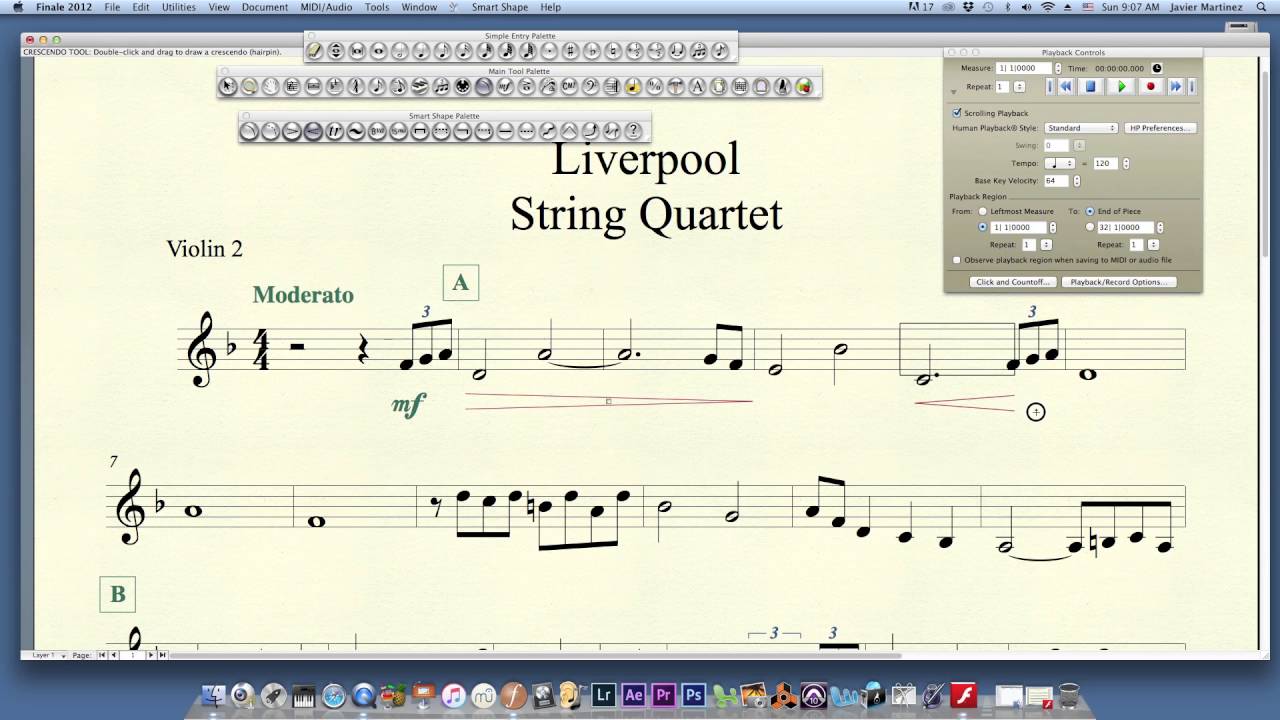1280x720 pixels.
Task: Click the Tempo value field showing 120
Action: (x=1106, y=163)
